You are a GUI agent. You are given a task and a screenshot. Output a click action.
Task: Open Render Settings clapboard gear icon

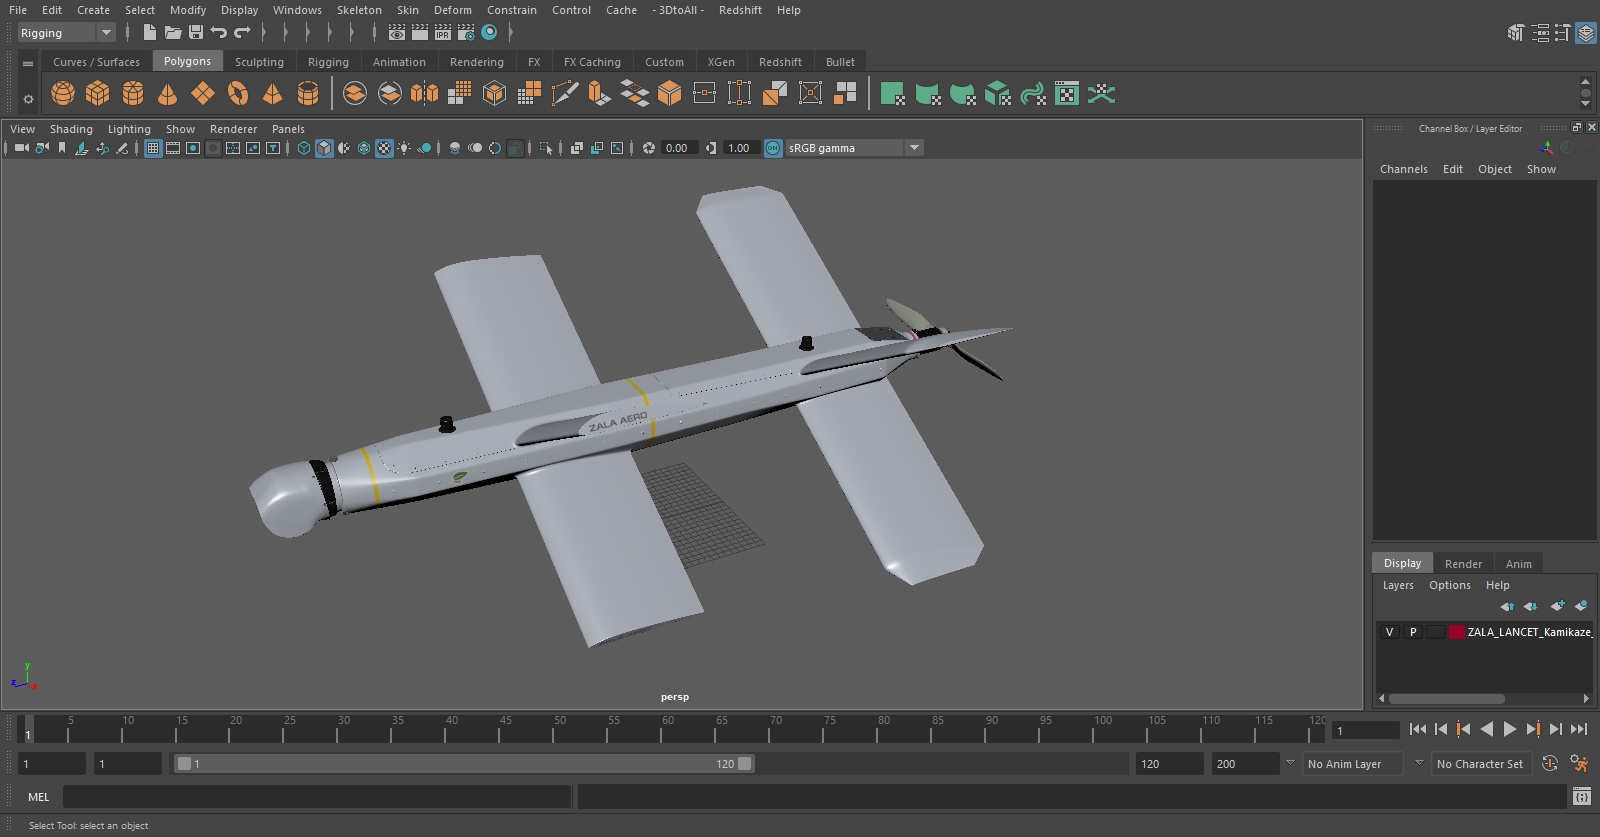(466, 33)
